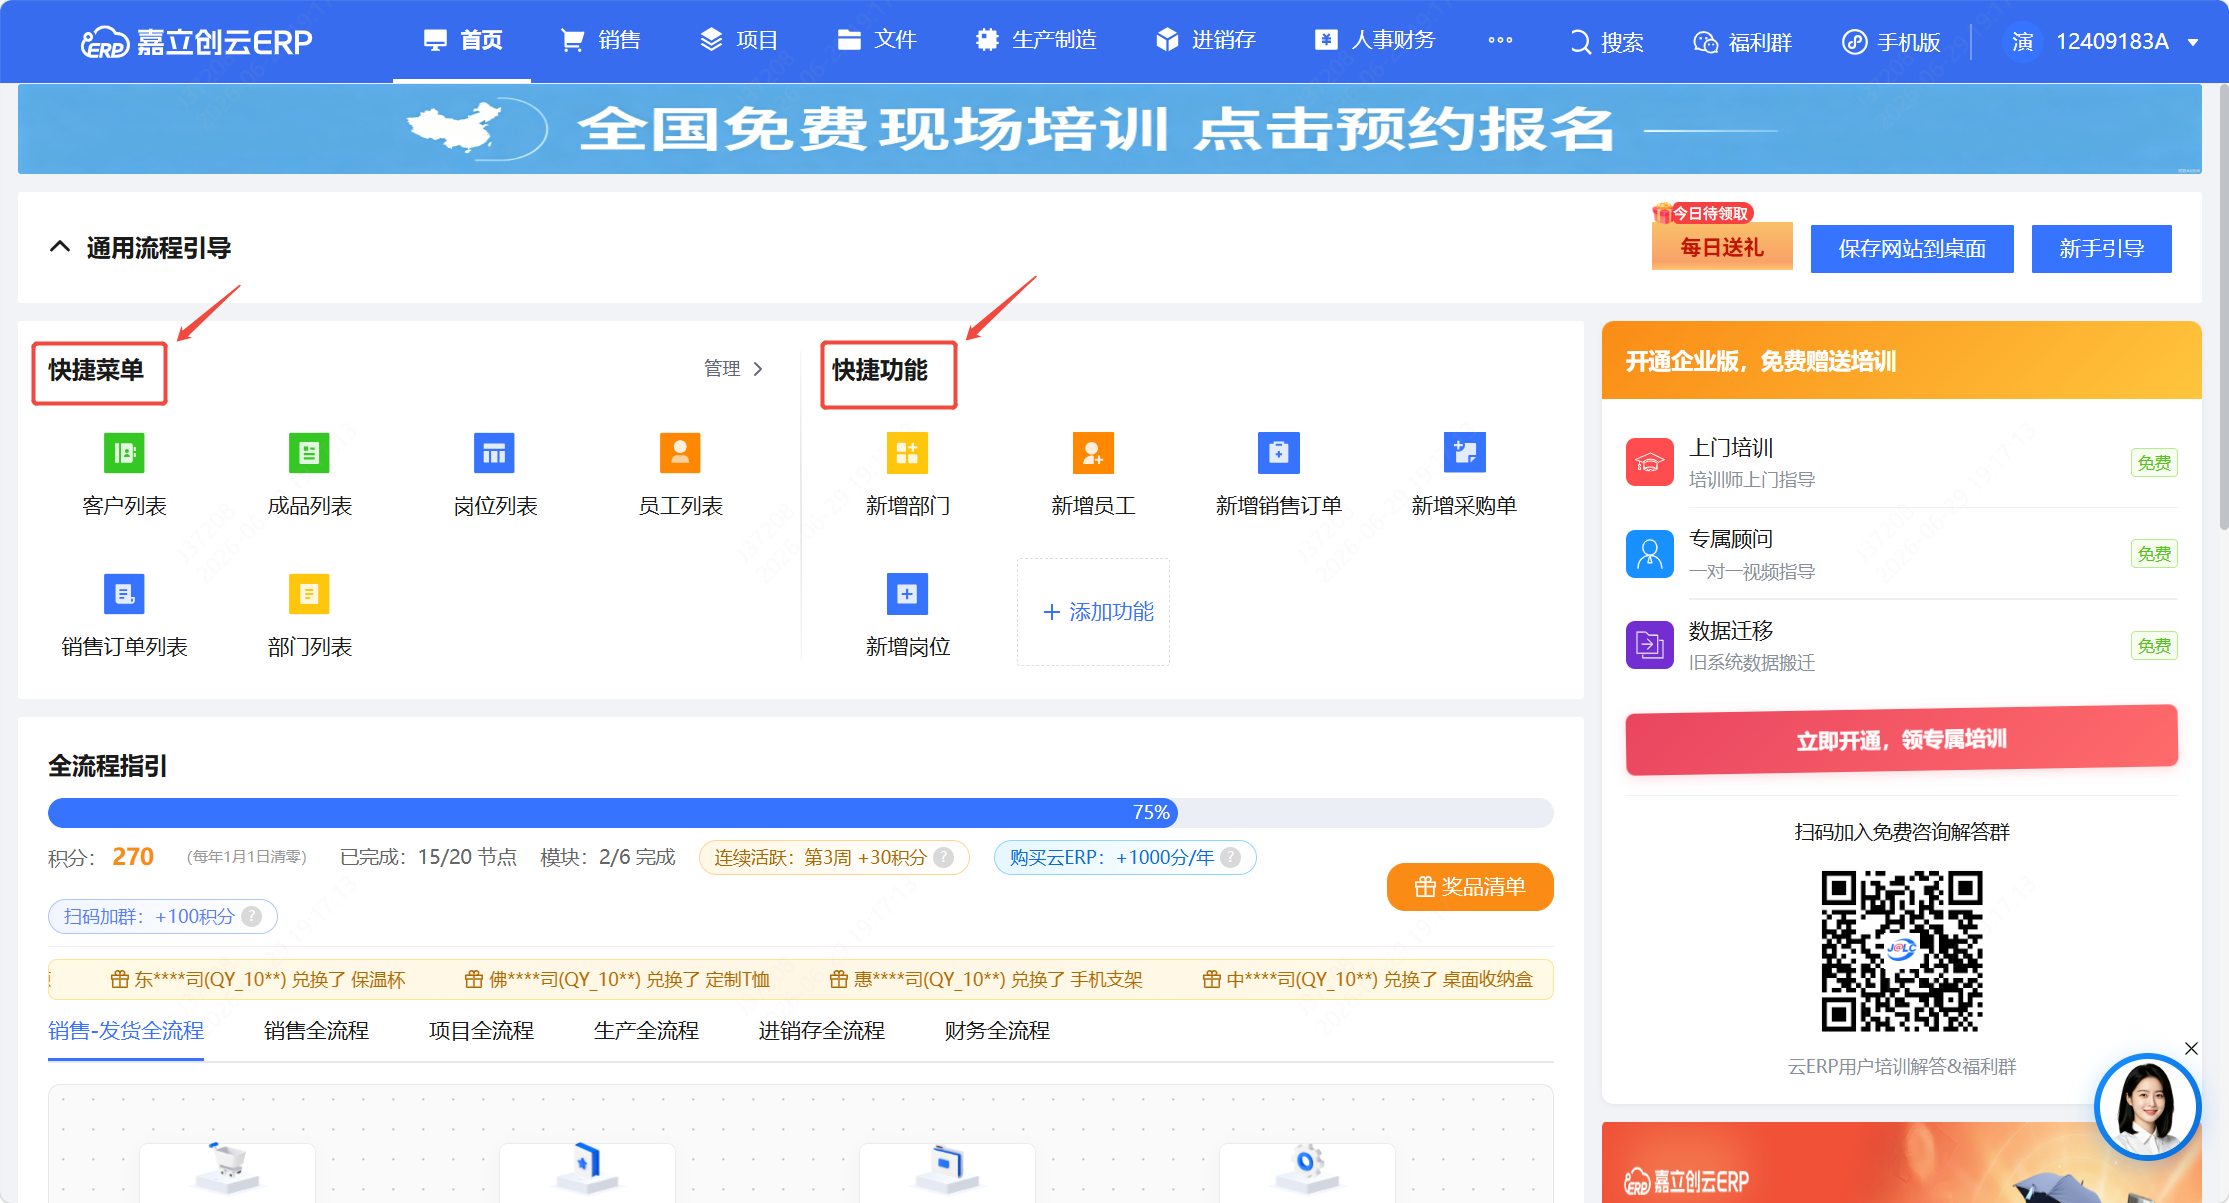Open the customer service avatar chat
2229x1203 pixels.
2146,1107
